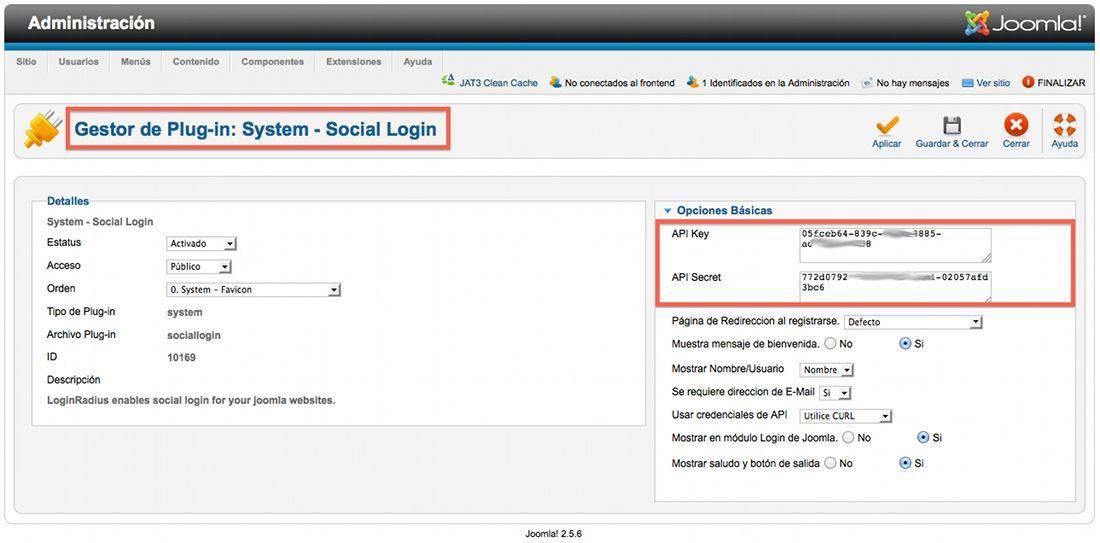1100x543 pixels.
Task: Click the Tipo de Plug-in value system
Action: pyautogui.click(x=185, y=312)
